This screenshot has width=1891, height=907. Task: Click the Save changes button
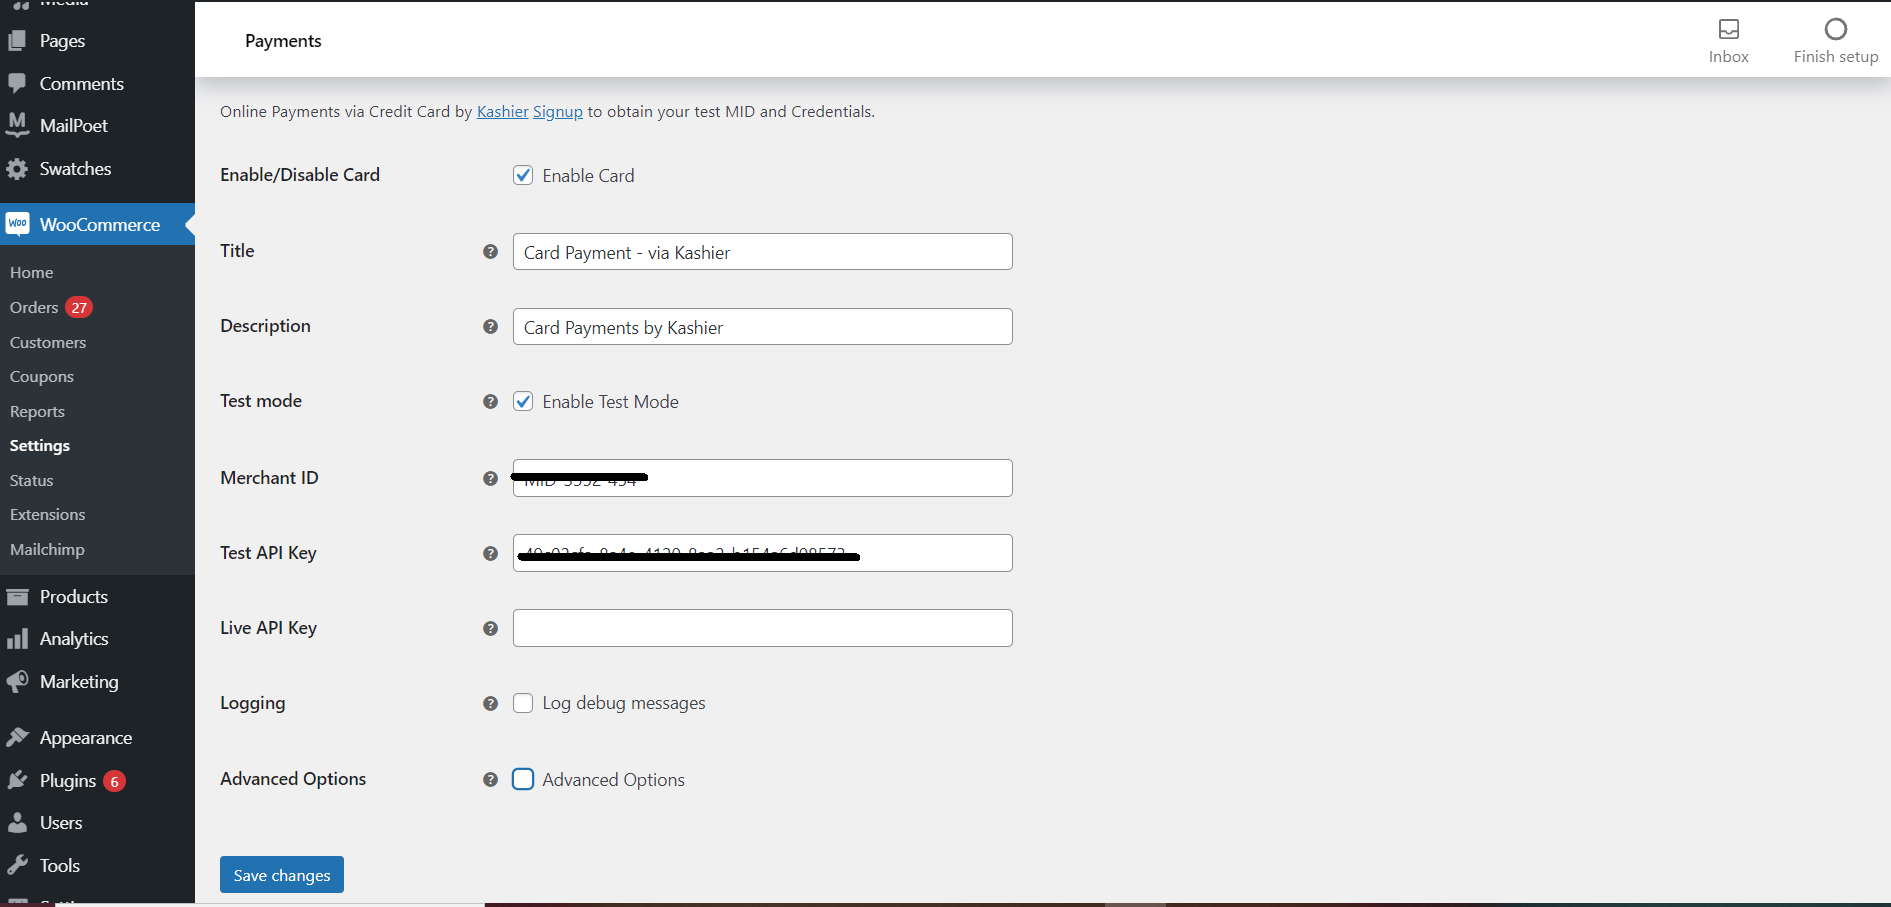(282, 875)
